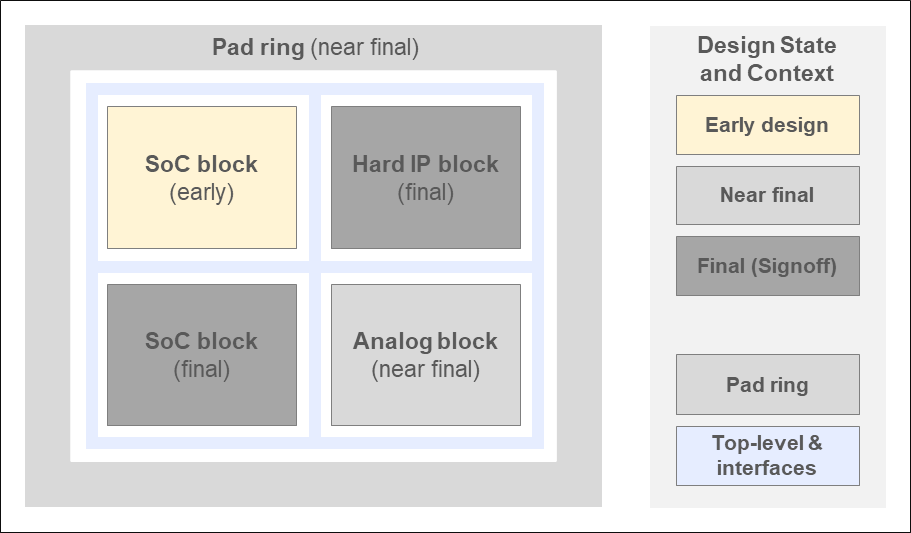Click the Pad ring legend swatch

pos(767,384)
